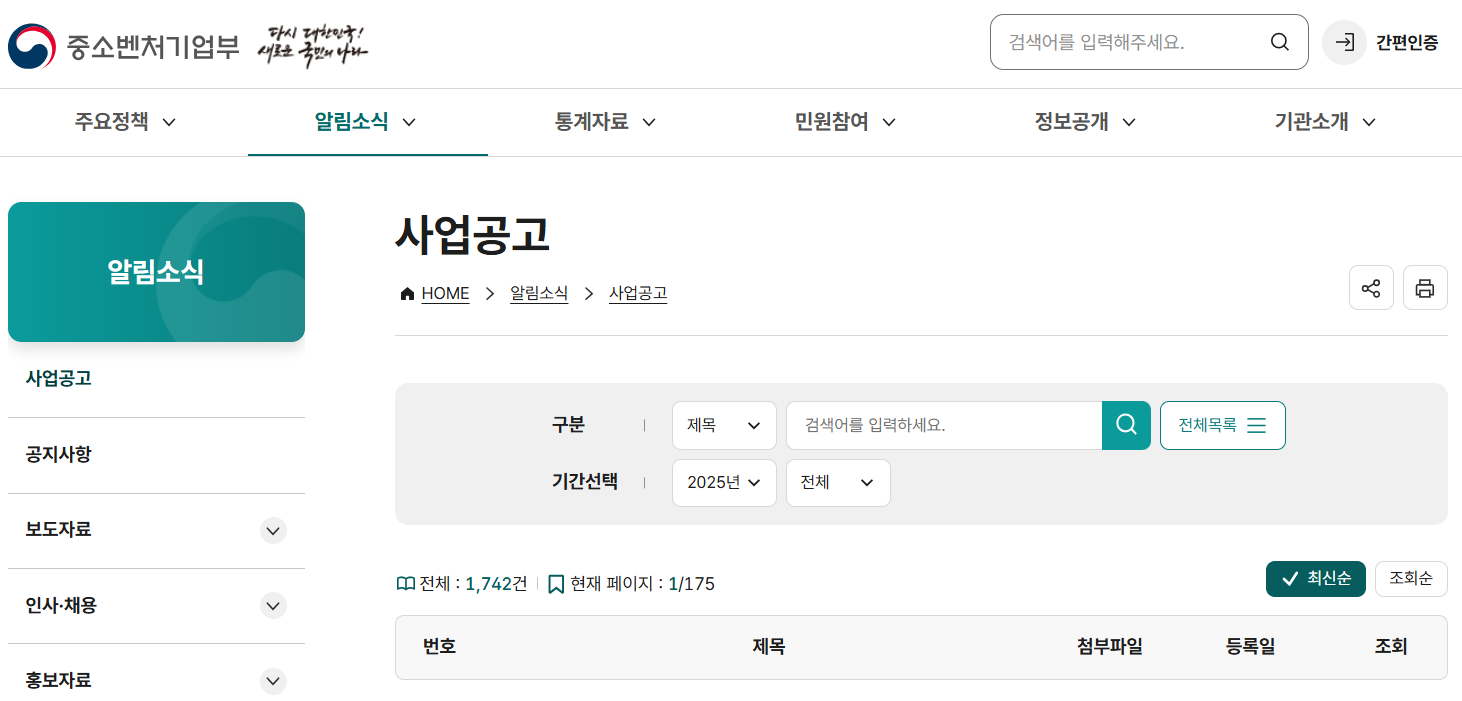1462x701 pixels.
Task: Click the HOME breadcrumb link
Action: coord(445,293)
